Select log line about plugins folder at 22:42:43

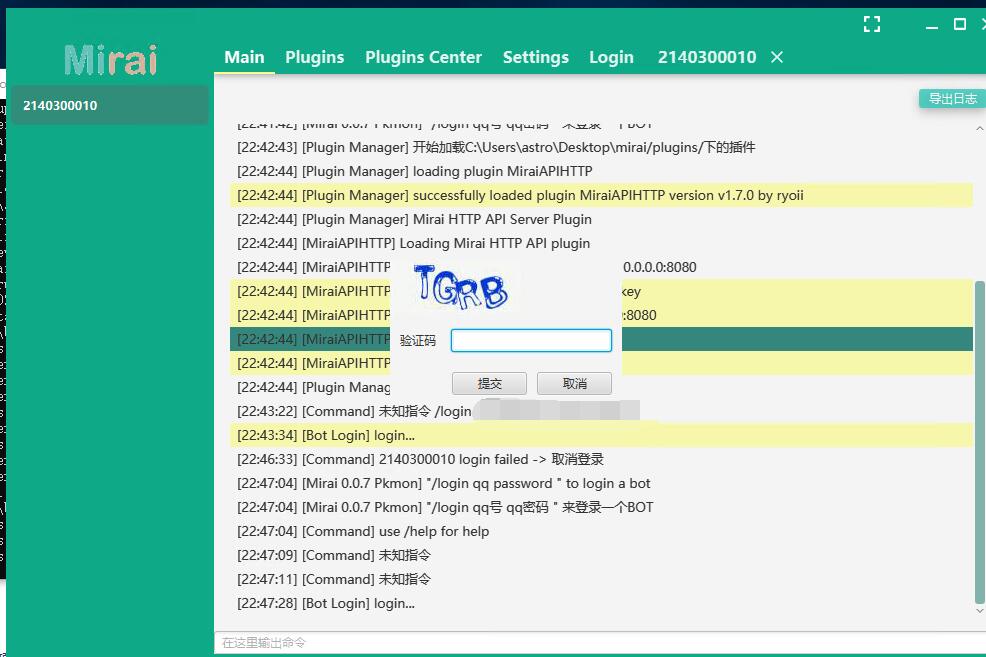point(601,147)
